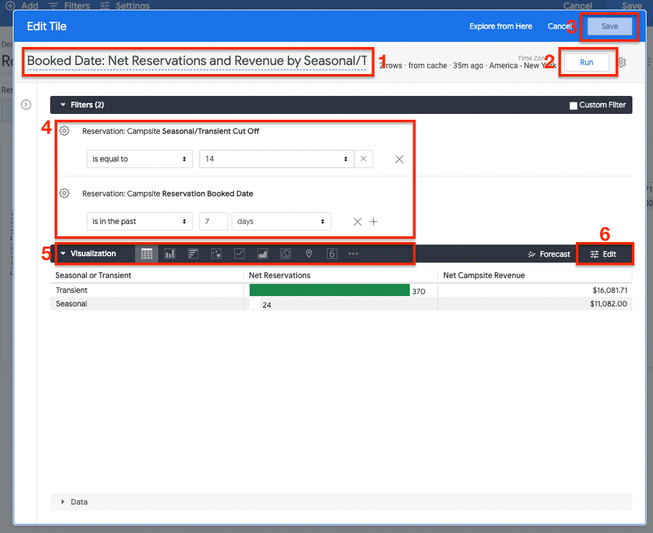The image size is (653, 533).
Task: Remove the Reservation Booked Date filter
Action: click(357, 222)
